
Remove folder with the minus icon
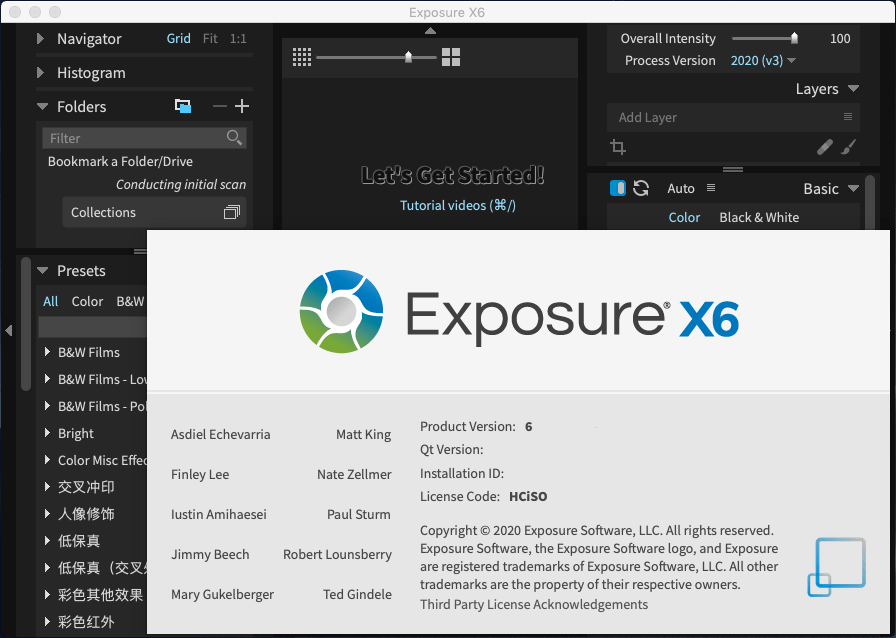click(219, 106)
